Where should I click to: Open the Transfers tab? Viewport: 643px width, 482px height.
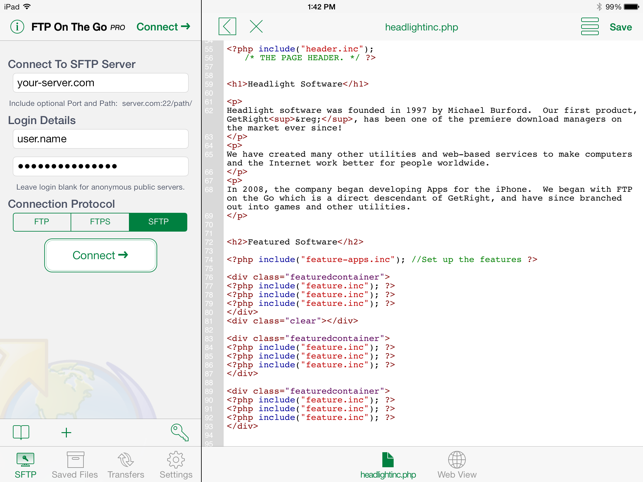click(x=126, y=465)
